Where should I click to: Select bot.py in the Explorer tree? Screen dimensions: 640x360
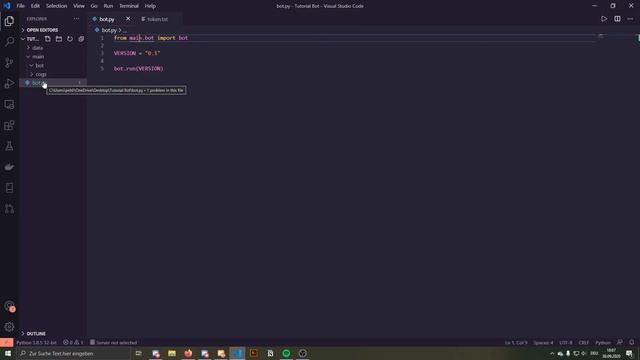coord(53,83)
